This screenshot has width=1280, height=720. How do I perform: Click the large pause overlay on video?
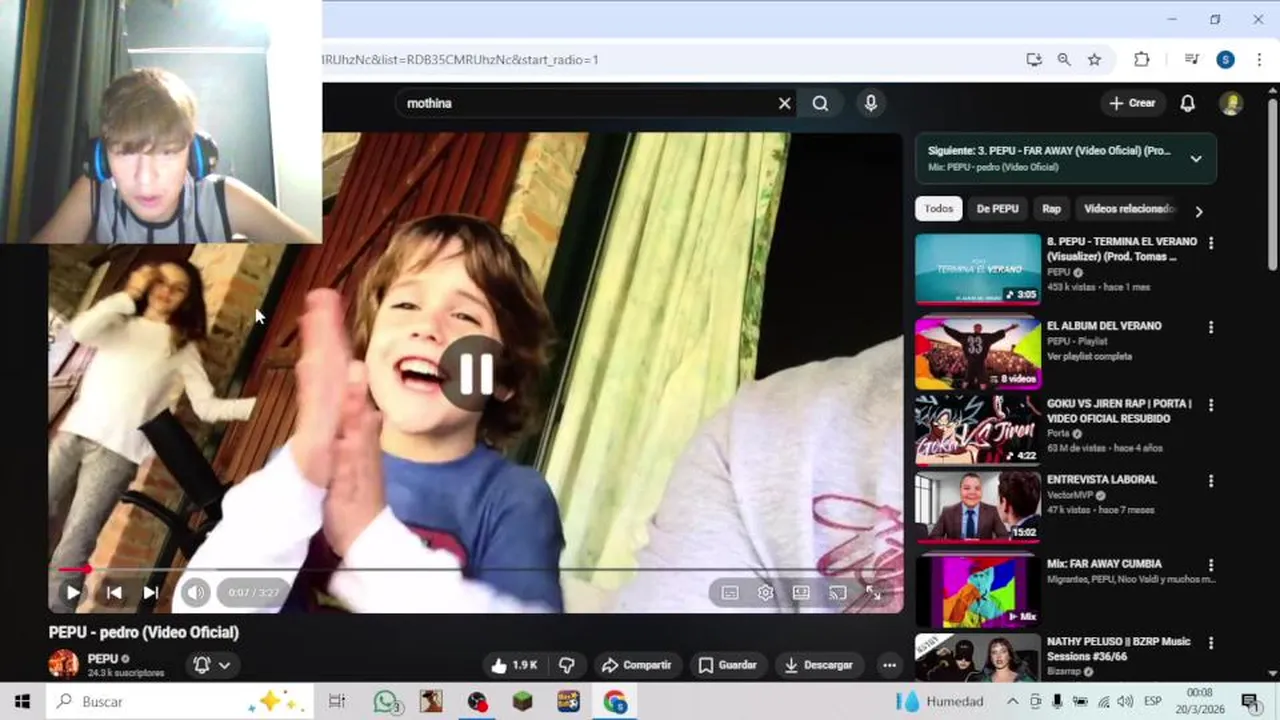[x=476, y=374]
